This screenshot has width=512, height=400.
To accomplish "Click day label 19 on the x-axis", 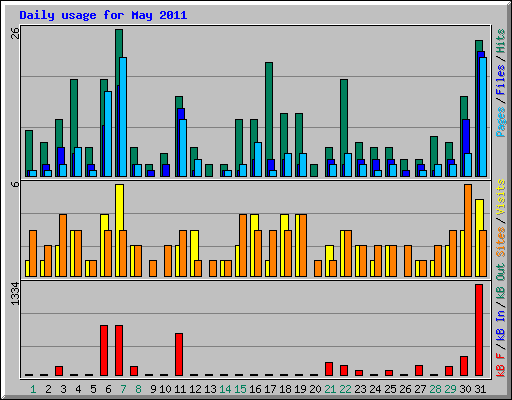I will coord(300,389).
